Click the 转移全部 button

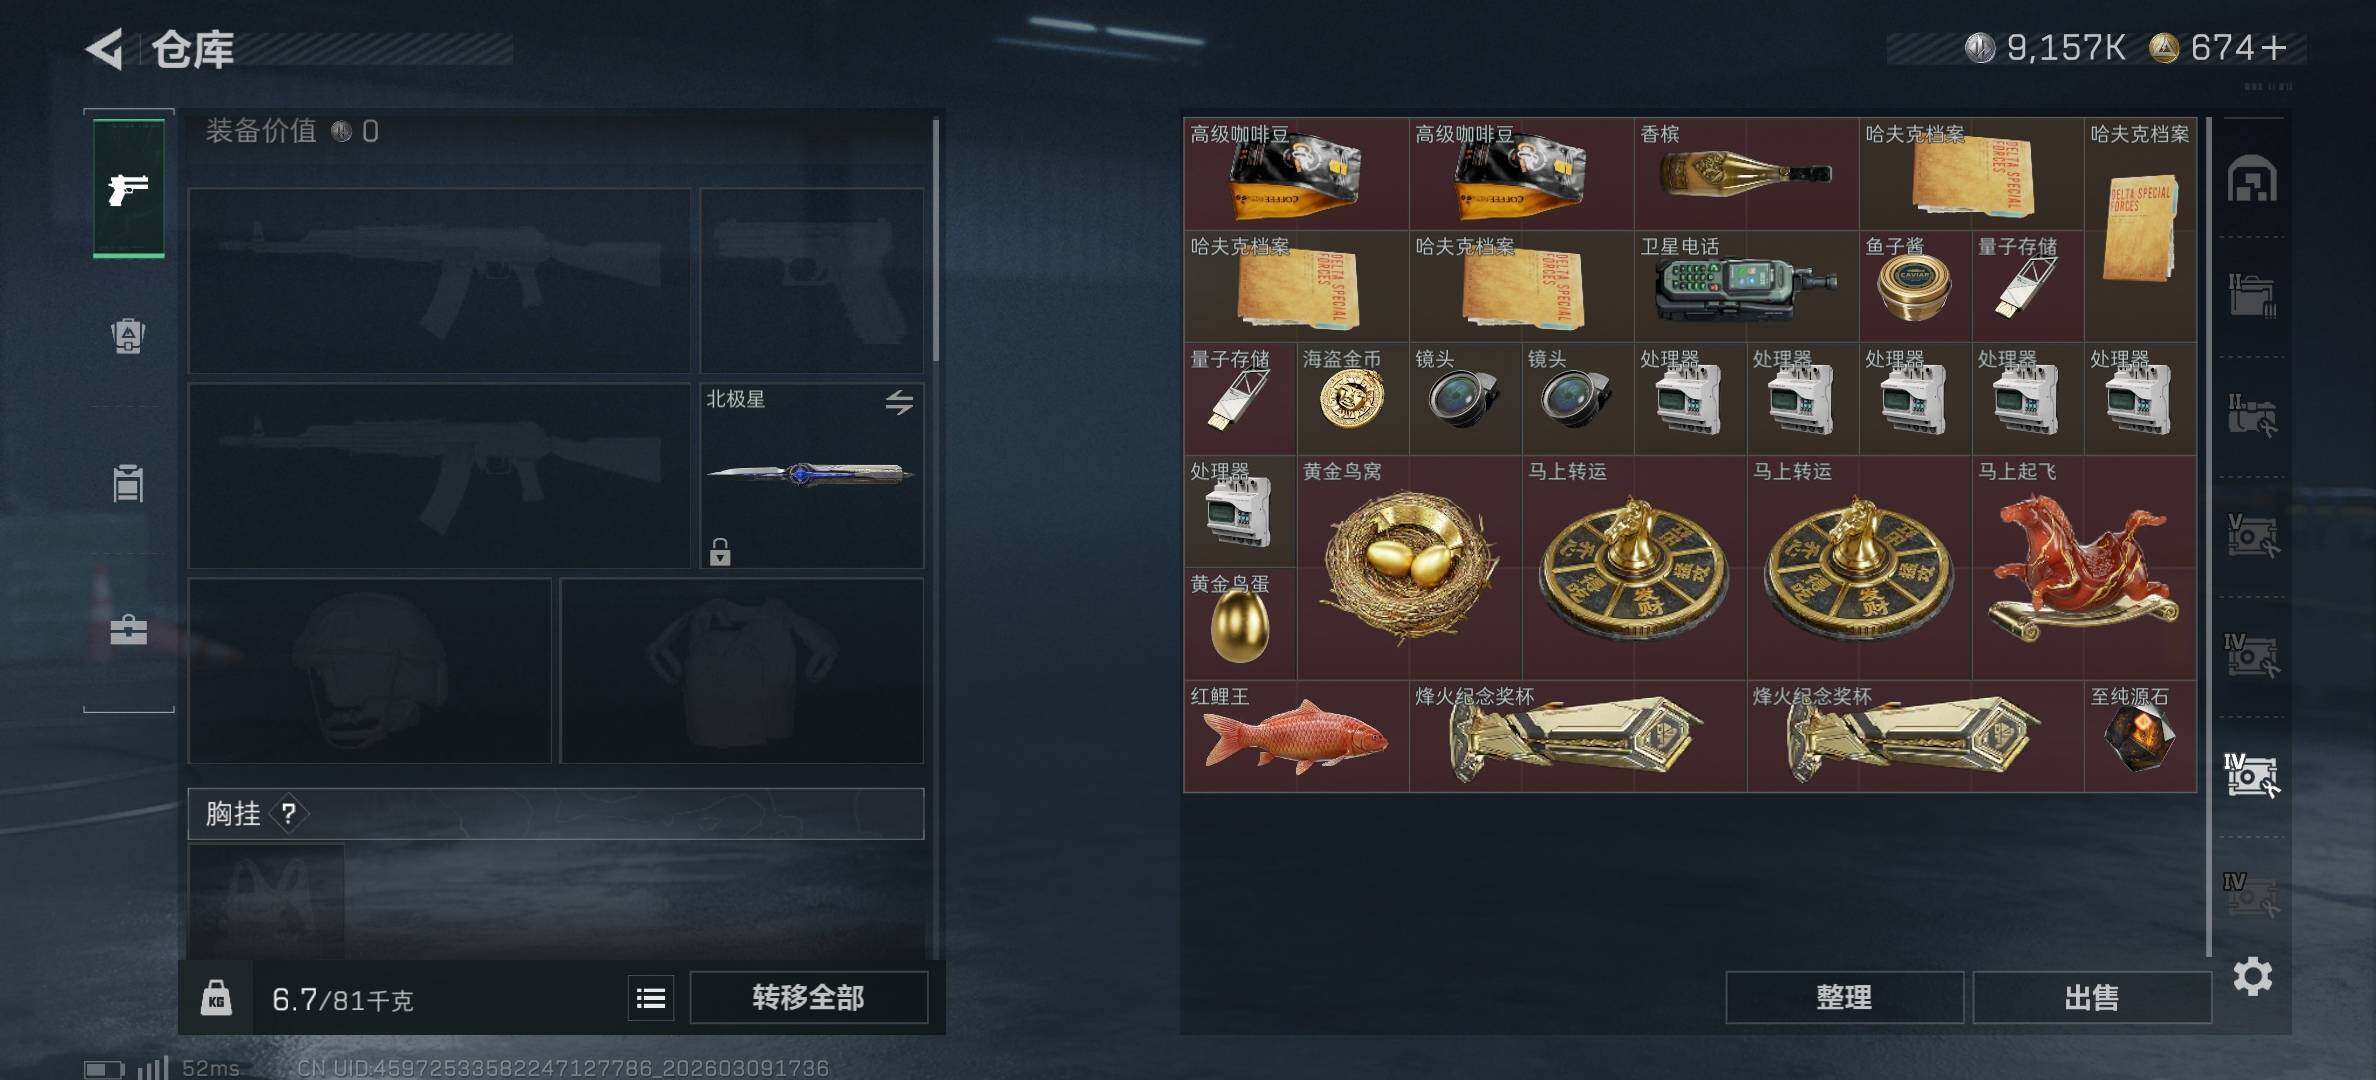809,997
